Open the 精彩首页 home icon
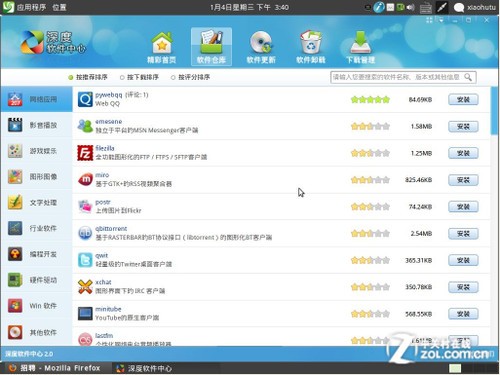The image size is (500, 375). (162, 47)
